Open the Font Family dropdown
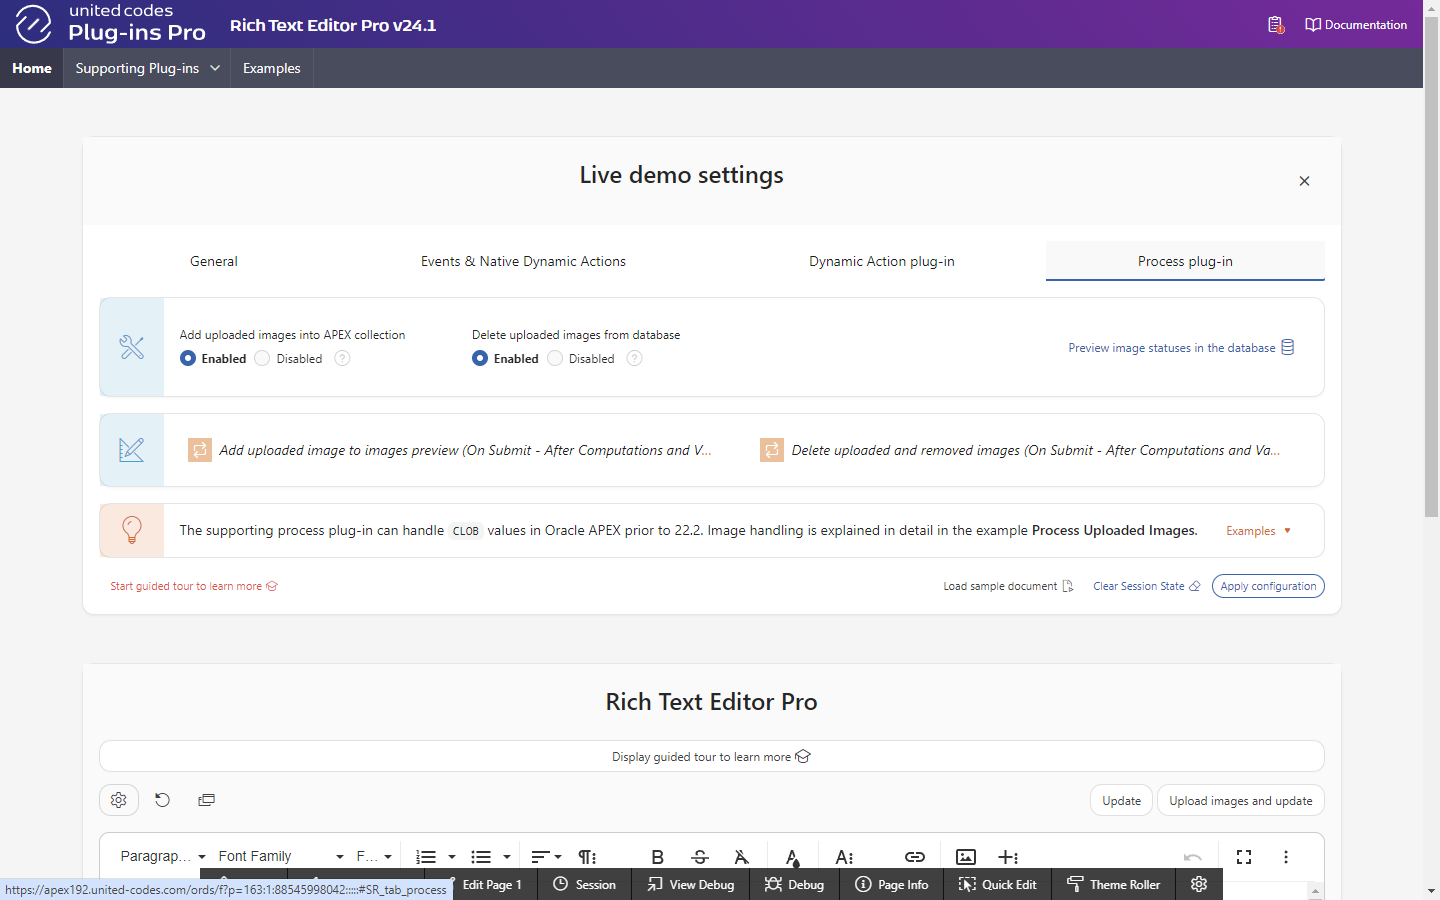 click(281, 856)
